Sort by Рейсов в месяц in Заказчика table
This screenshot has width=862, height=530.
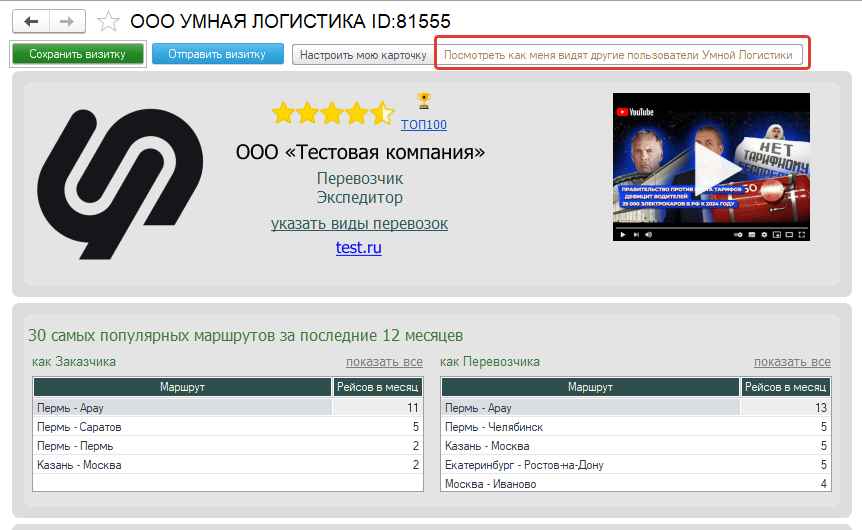(378, 387)
